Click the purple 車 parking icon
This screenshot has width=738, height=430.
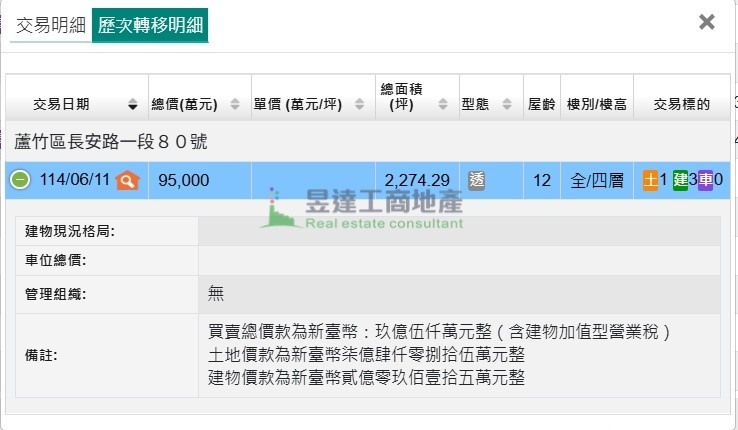pyautogui.click(x=706, y=181)
